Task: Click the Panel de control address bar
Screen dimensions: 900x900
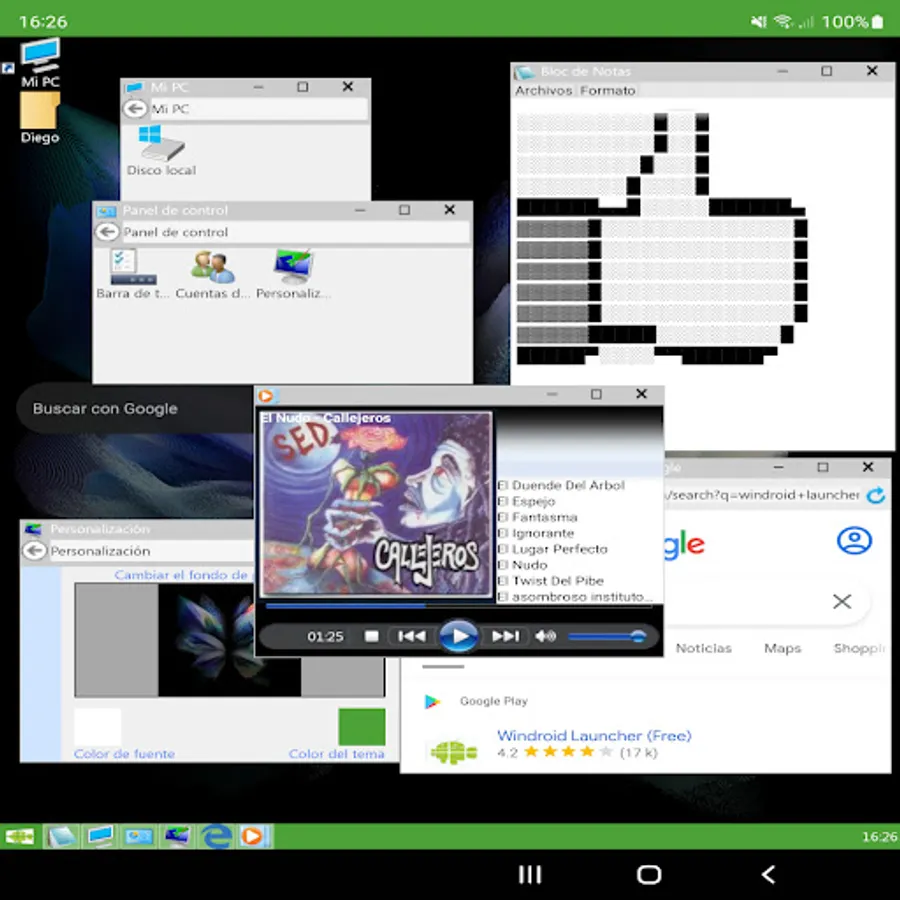Action: [295, 232]
